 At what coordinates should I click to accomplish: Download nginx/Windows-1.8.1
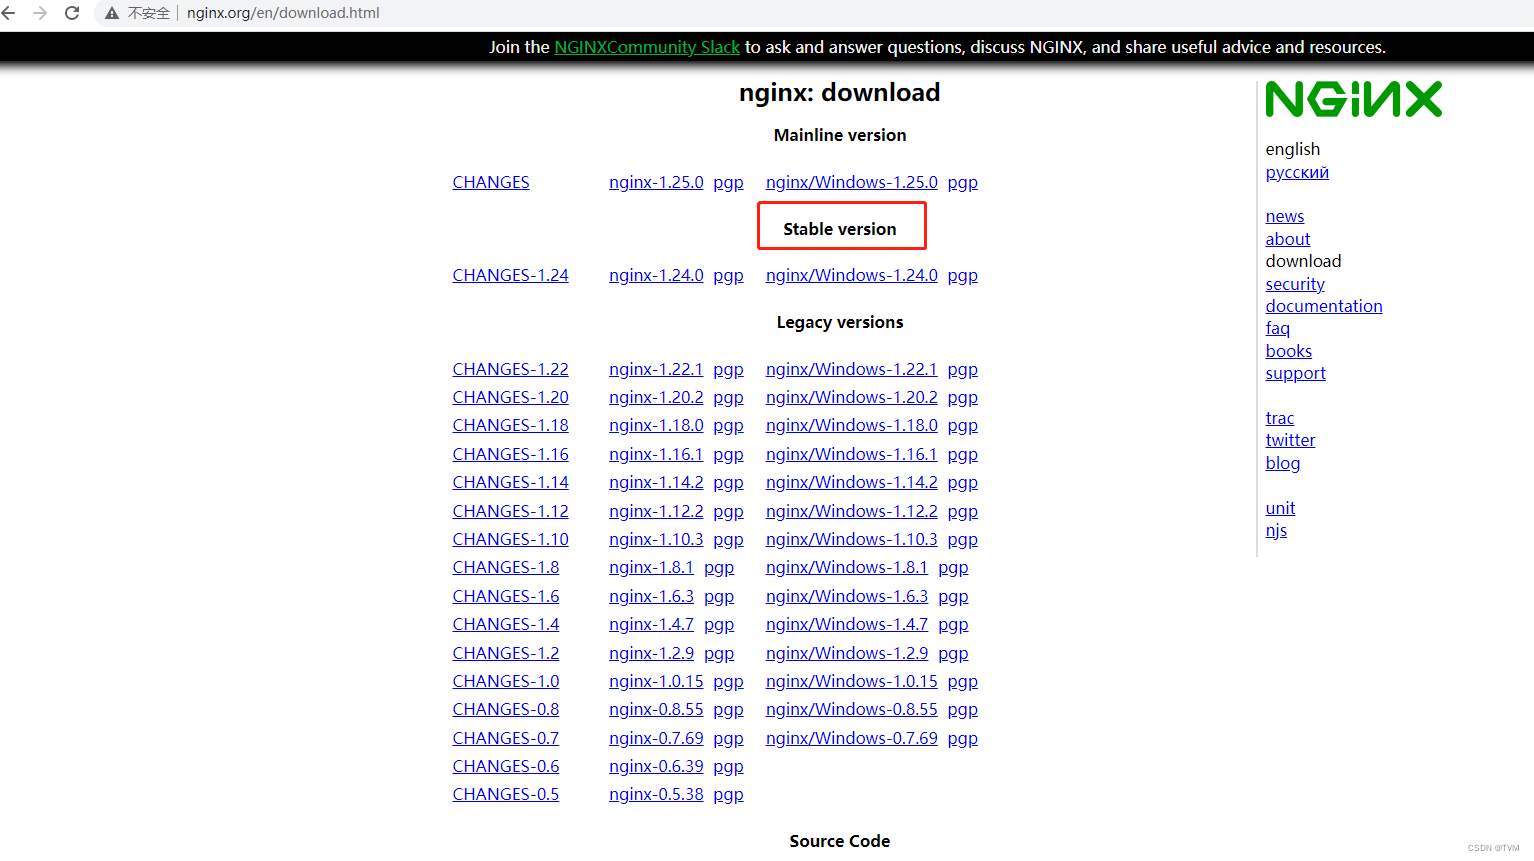pos(847,567)
